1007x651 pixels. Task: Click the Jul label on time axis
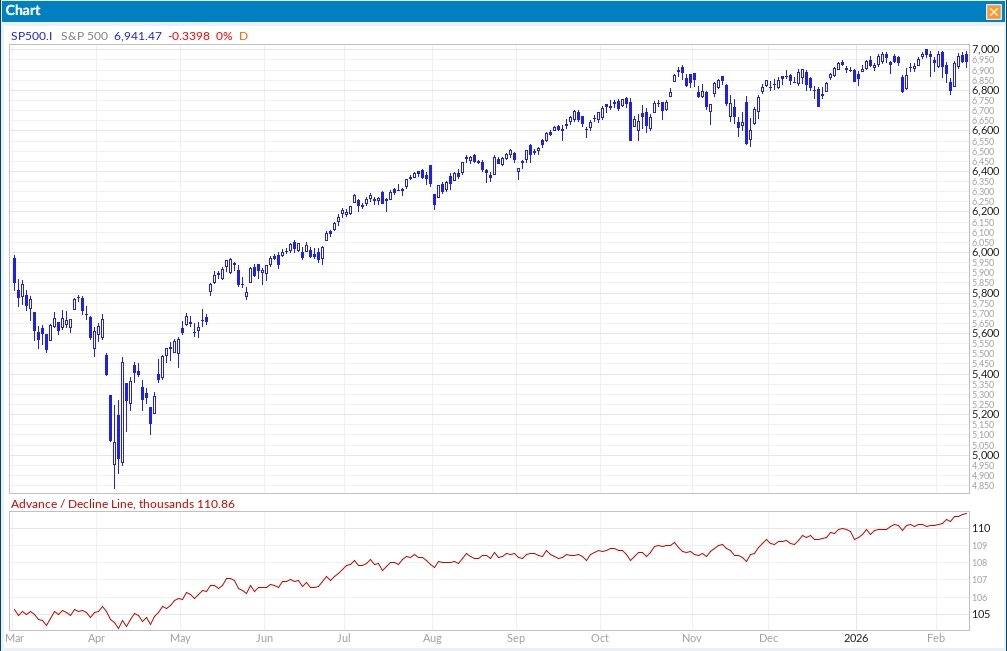coord(343,637)
